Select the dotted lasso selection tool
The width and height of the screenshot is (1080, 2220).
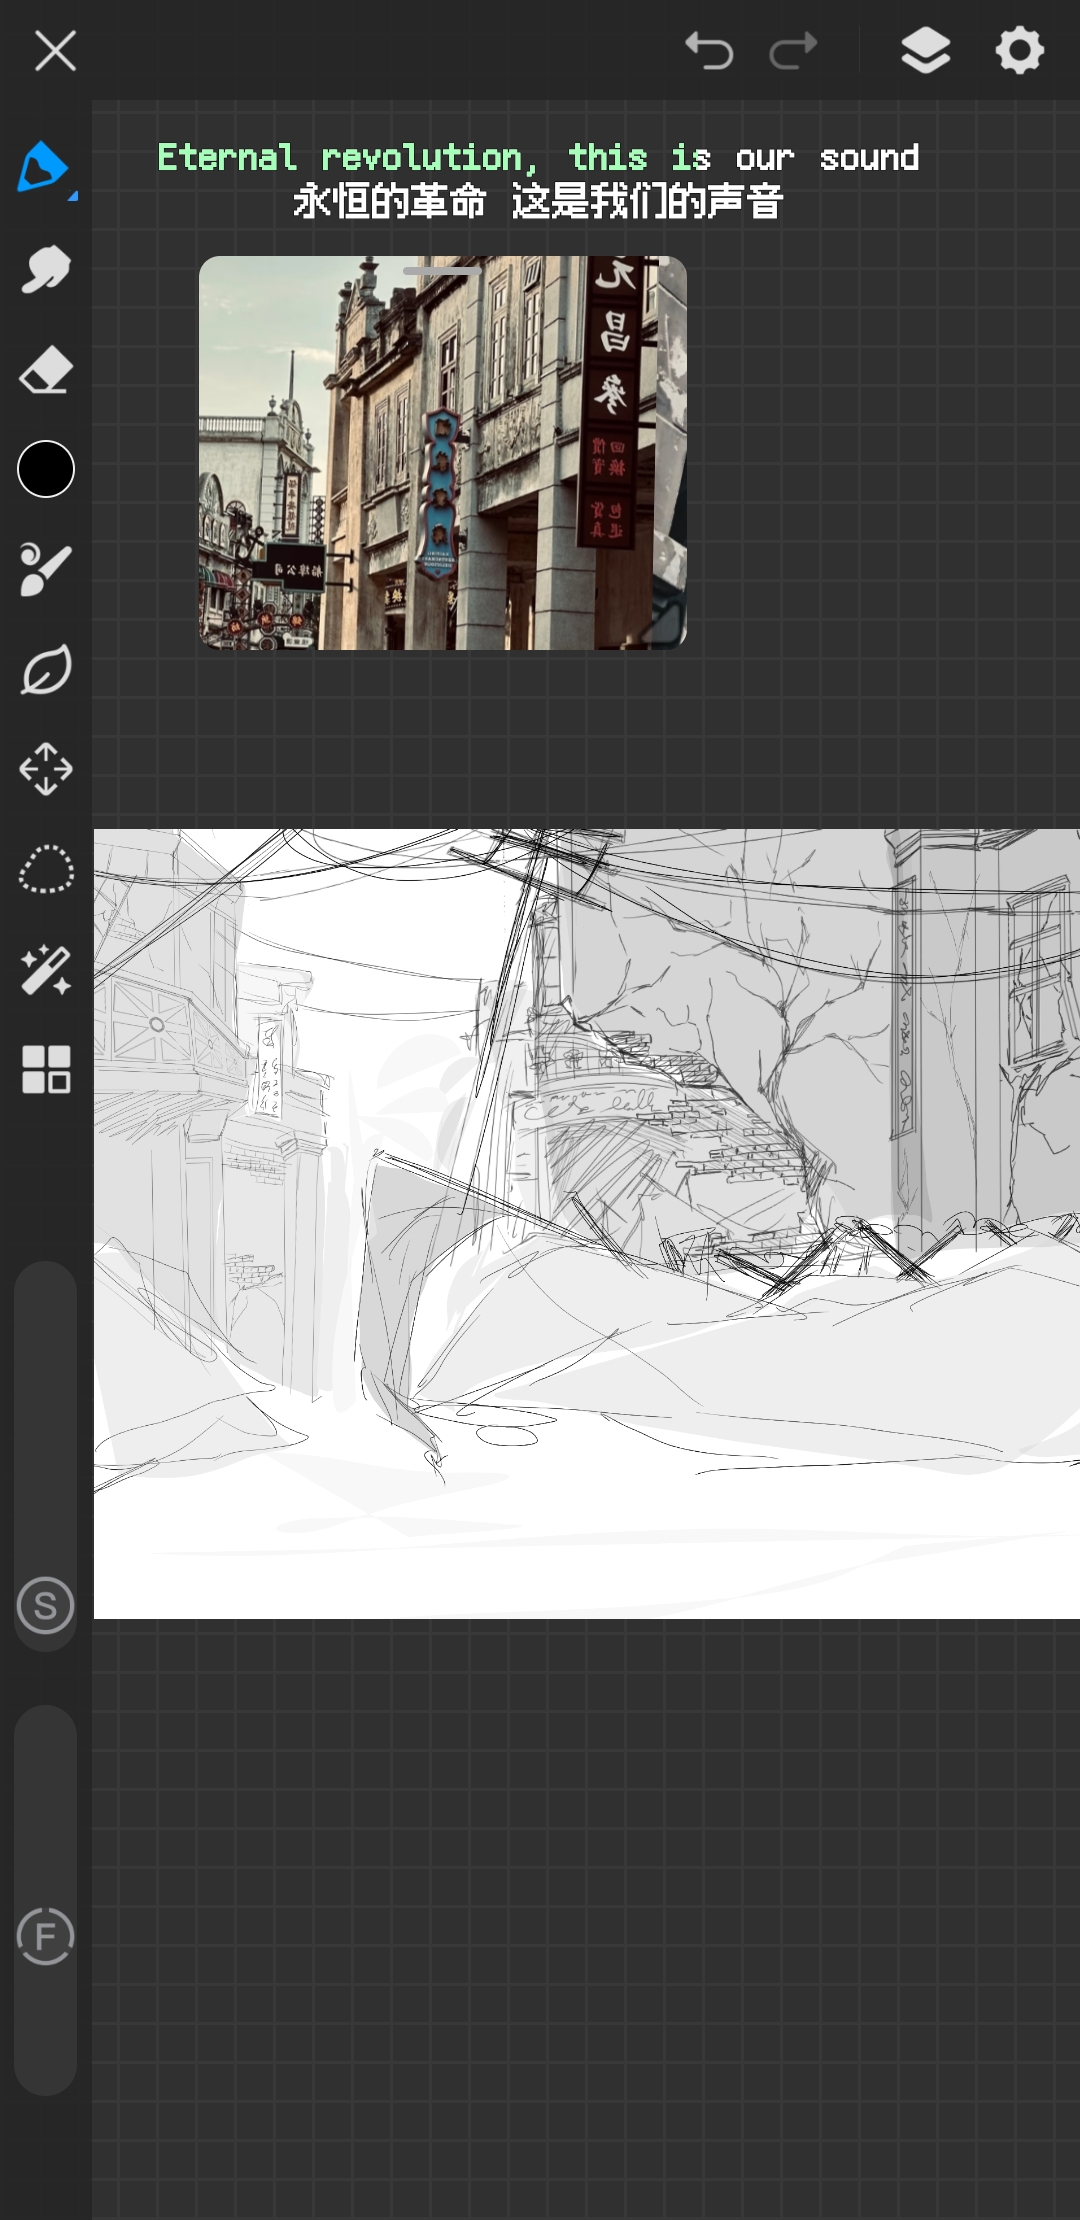tap(45, 869)
